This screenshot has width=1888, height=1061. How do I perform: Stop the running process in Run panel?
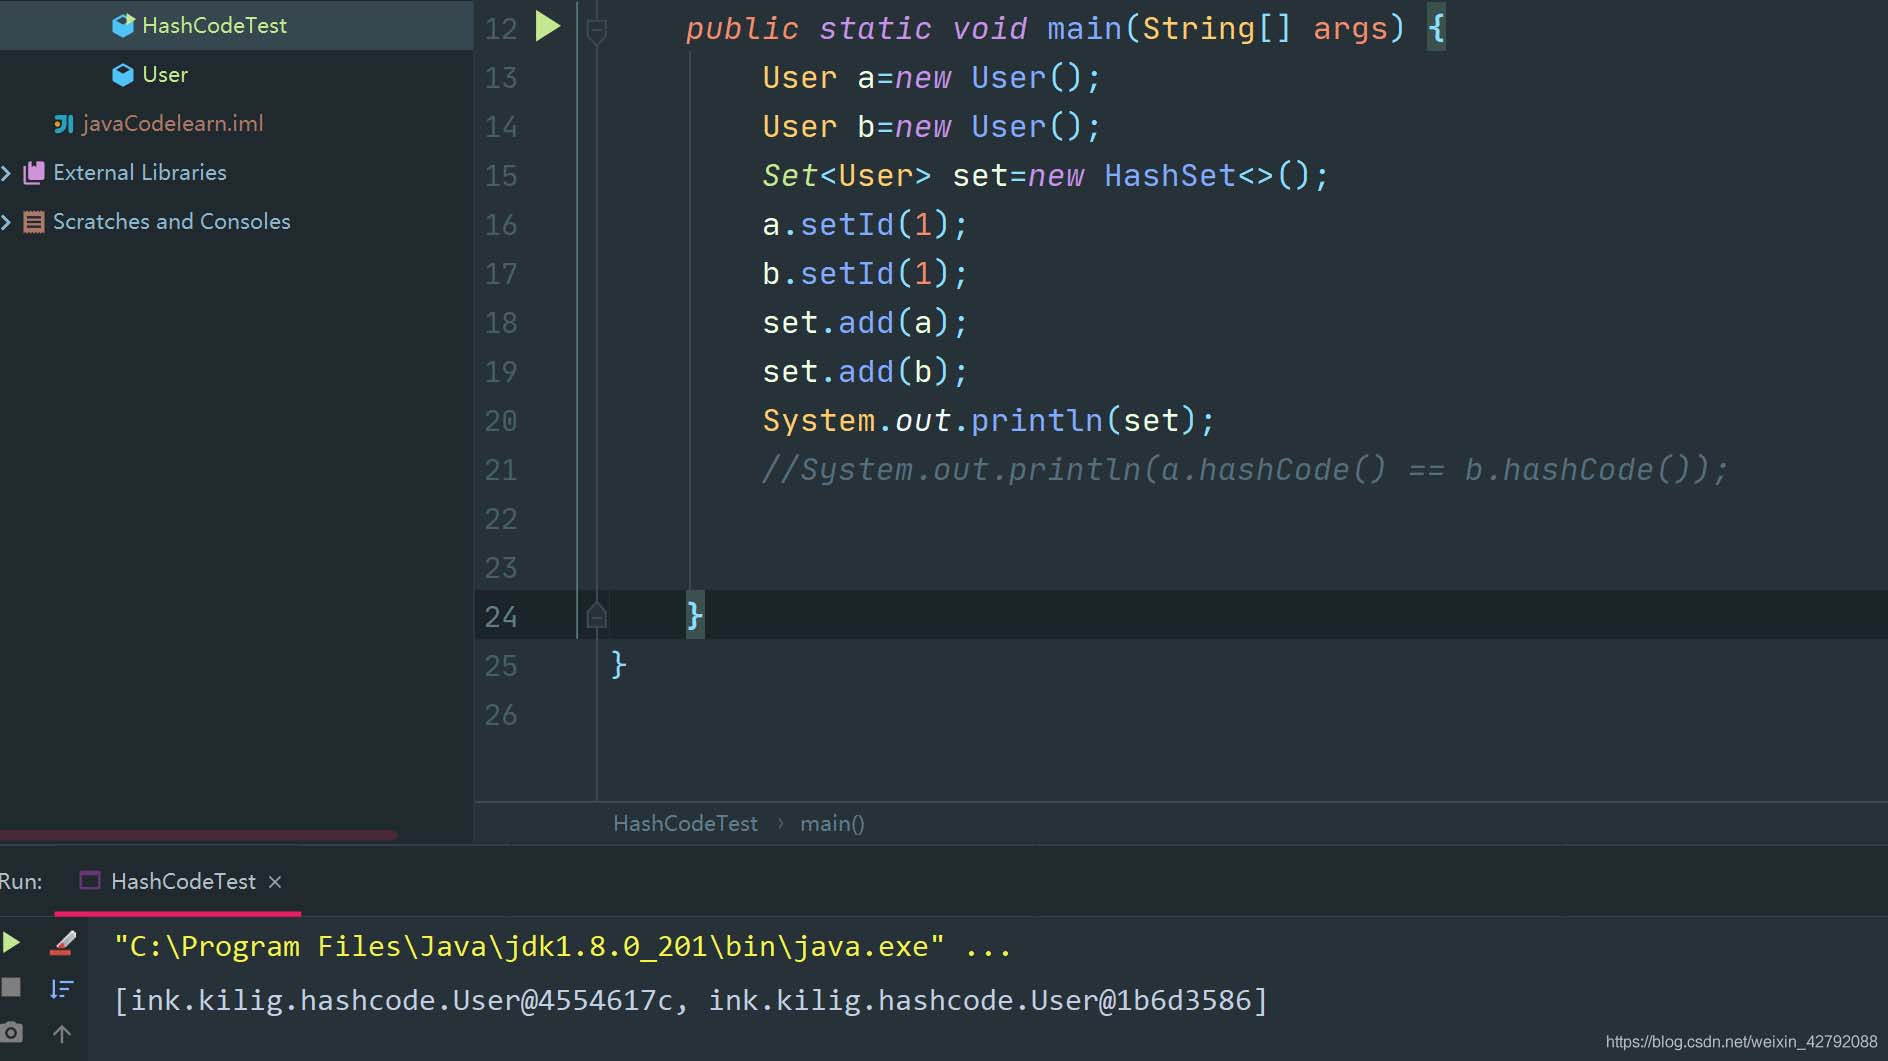(x=11, y=988)
